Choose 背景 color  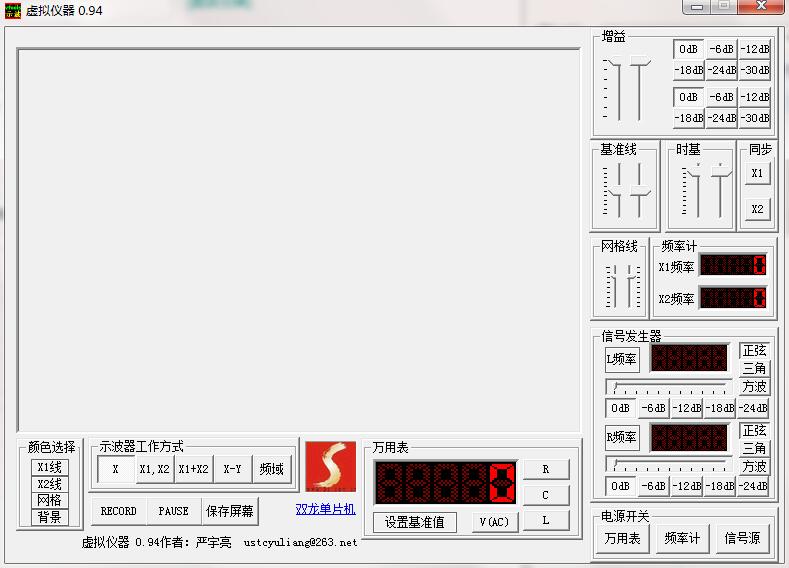50,517
